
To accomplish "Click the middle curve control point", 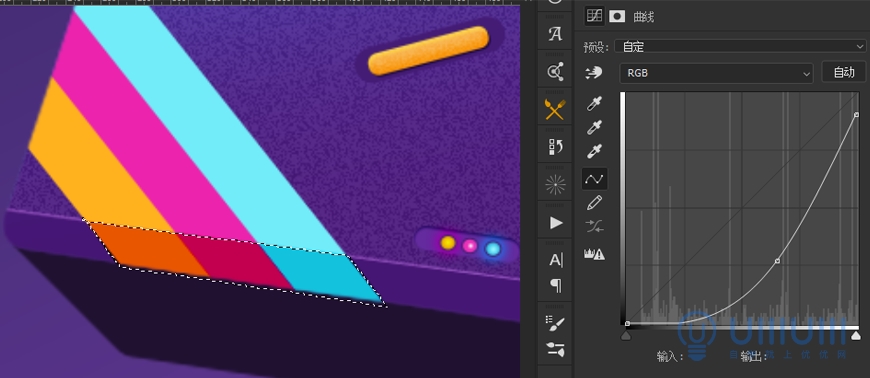I will [x=777, y=260].
